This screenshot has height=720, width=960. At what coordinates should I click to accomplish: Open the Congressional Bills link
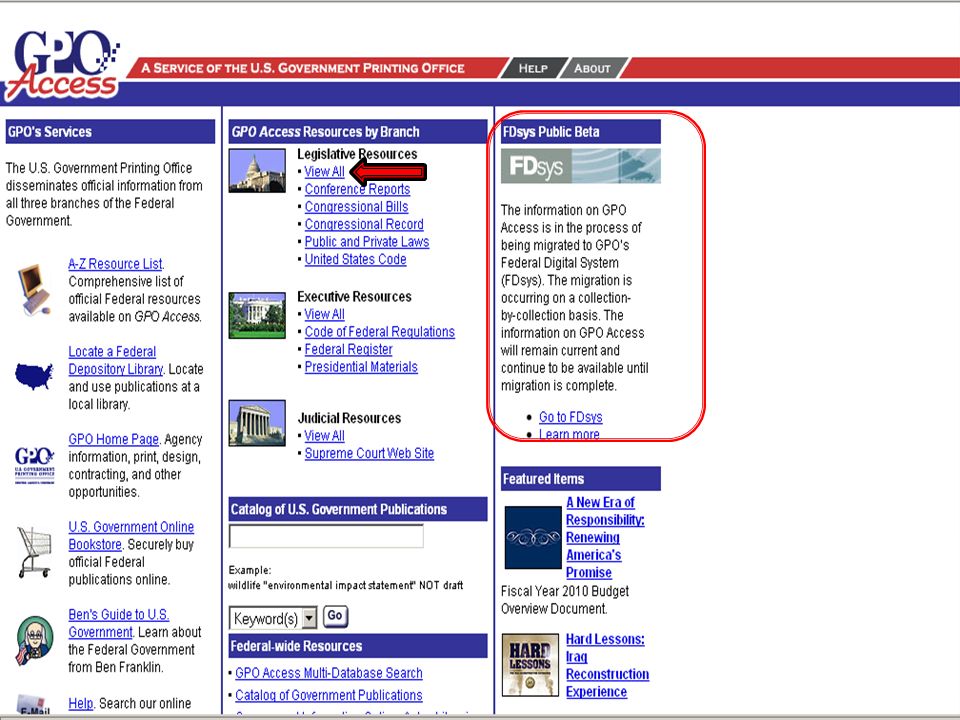click(356, 207)
